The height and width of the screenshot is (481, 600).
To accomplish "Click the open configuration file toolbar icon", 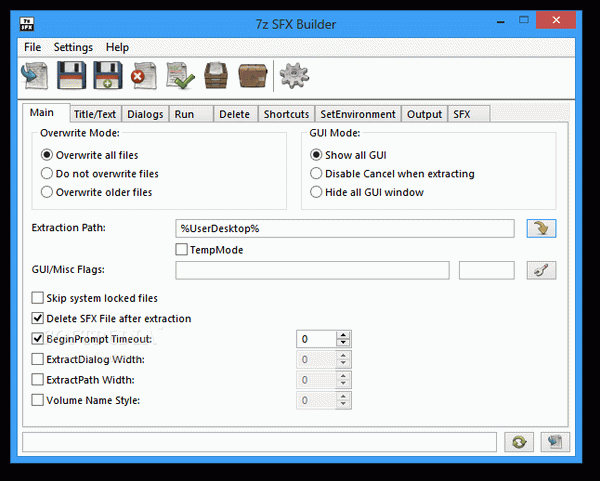I will pyautogui.click(x=35, y=75).
